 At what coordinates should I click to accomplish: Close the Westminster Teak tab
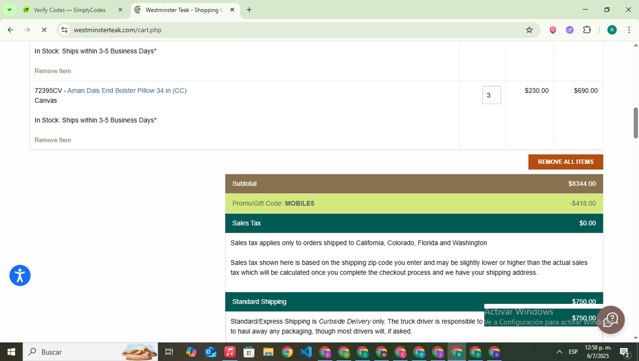click(232, 10)
